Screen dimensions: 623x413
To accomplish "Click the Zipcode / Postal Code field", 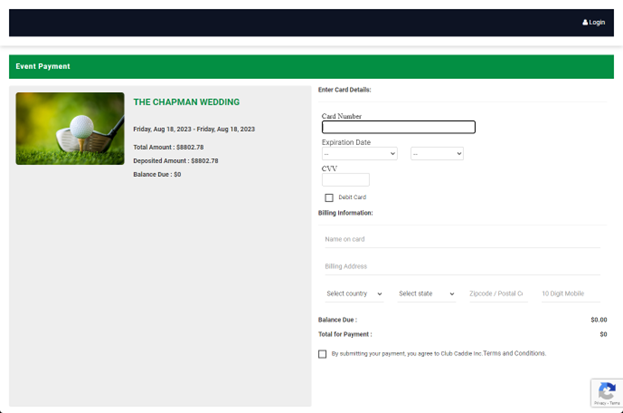I will 499,294.
